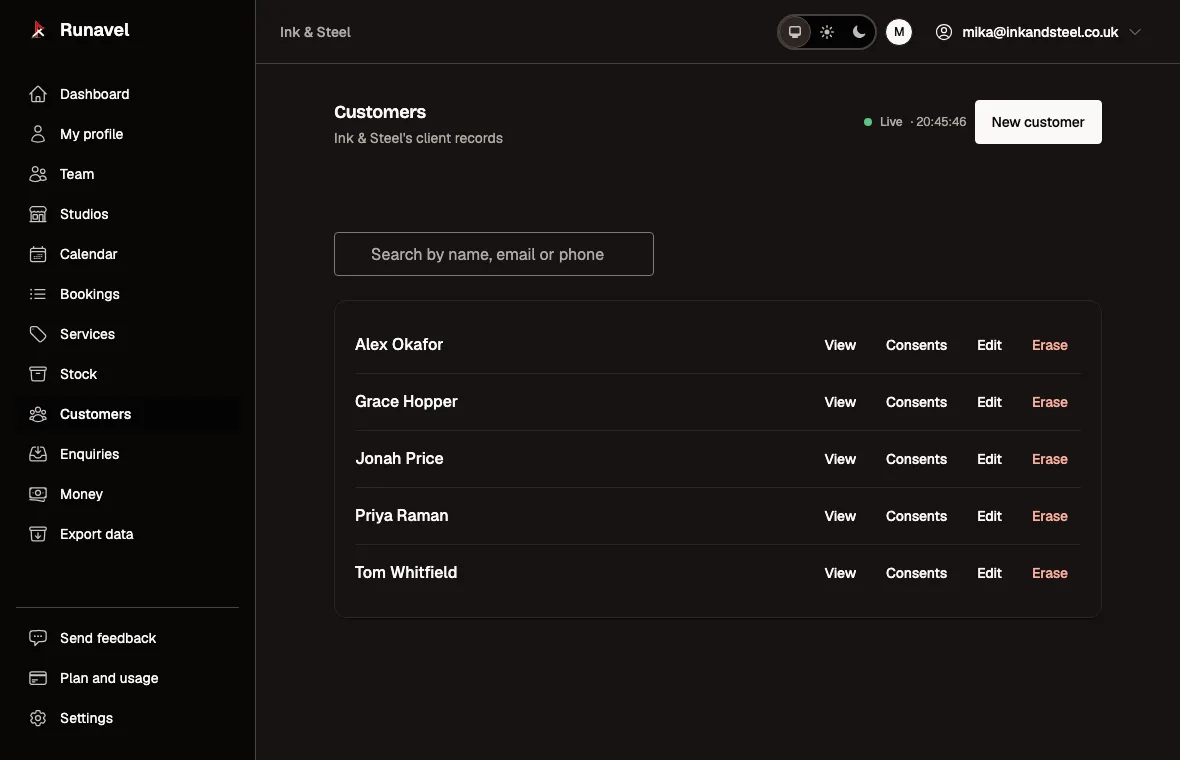Image resolution: width=1180 pixels, height=760 pixels.
Task: Select Customers in the sidebar
Action: click(128, 414)
